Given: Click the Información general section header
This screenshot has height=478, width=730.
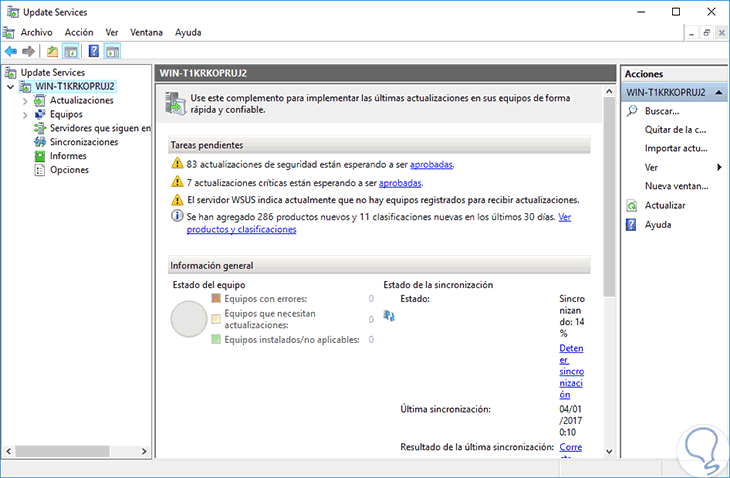Looking at the screenshot, I should tap(379, 265).
